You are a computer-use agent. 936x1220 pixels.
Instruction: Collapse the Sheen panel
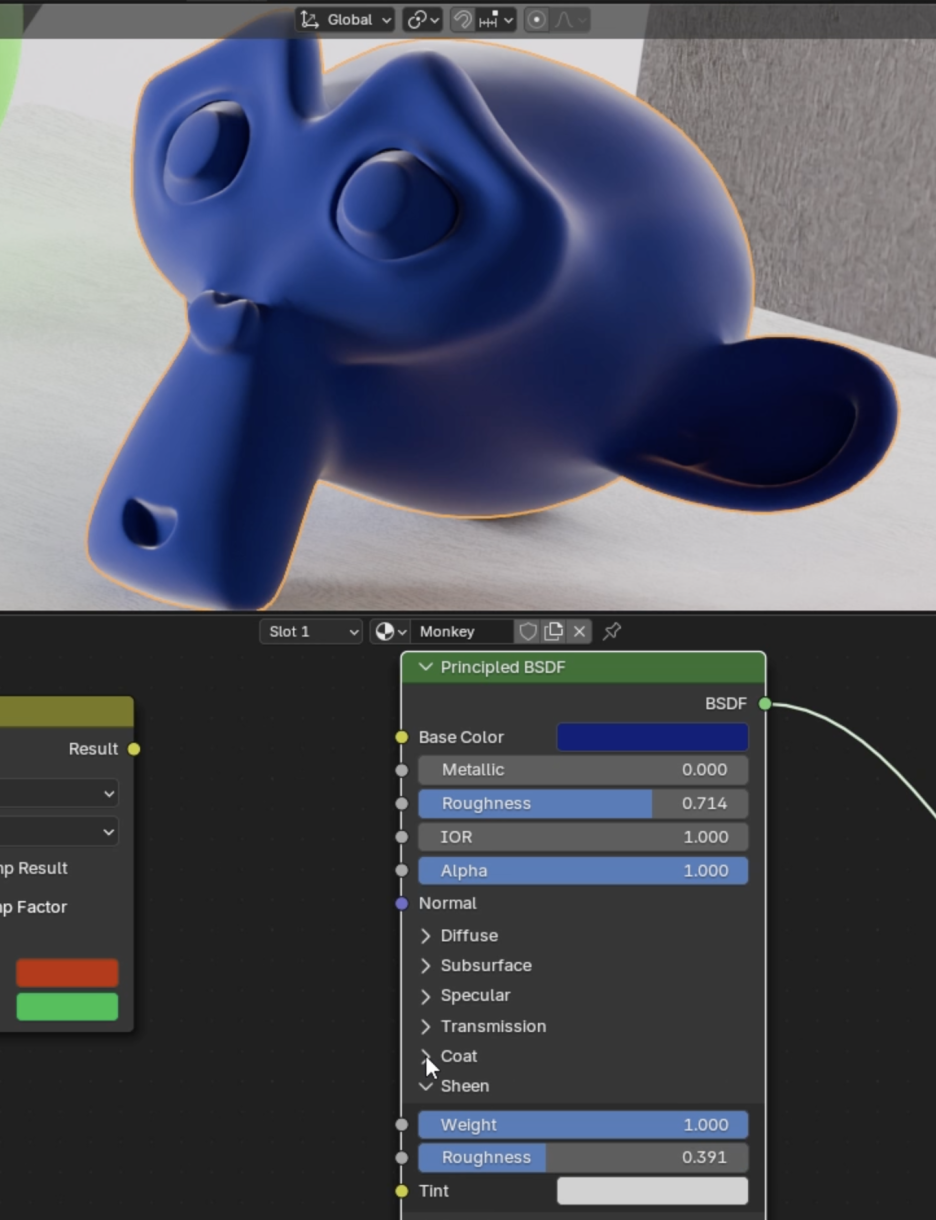(x=426, y=1086)
